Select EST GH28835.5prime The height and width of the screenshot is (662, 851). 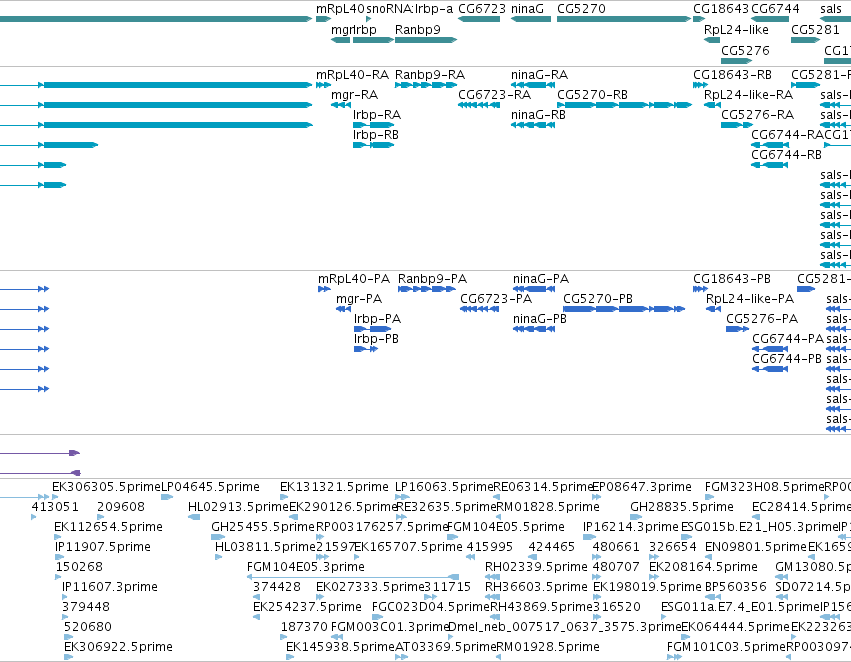[x=636, y=517]
